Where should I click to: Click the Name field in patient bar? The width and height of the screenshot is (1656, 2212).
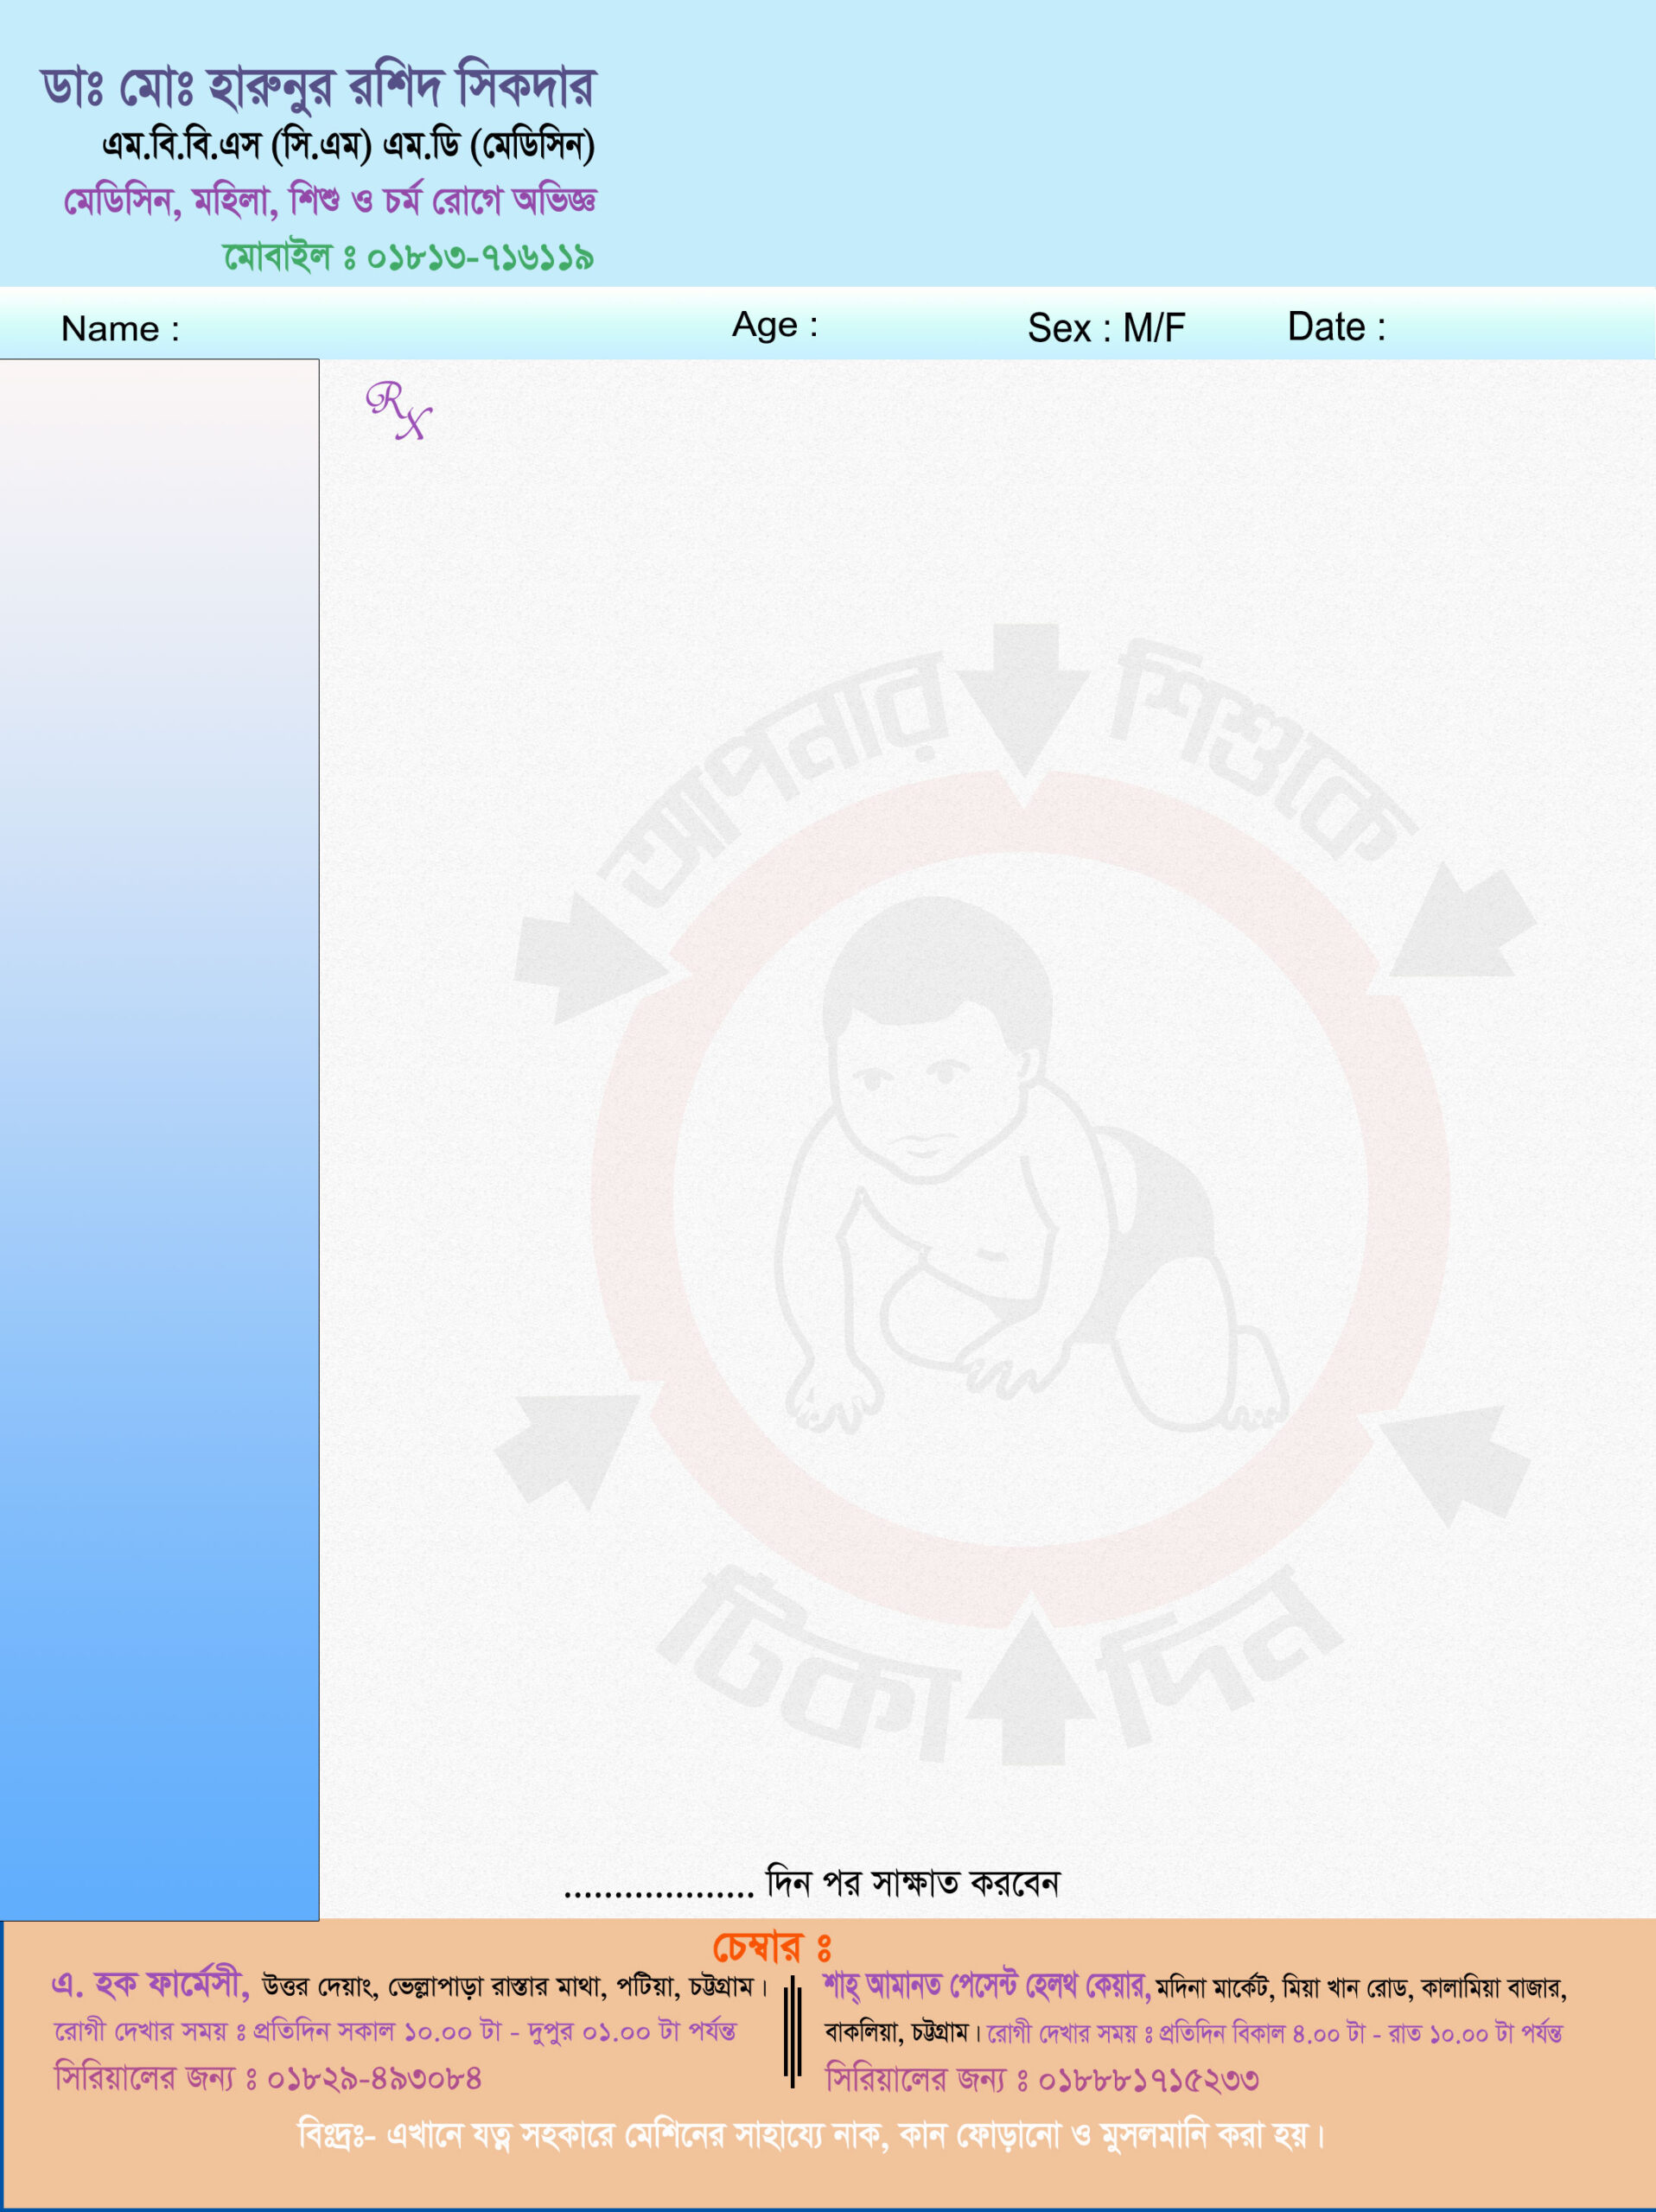(x=120, y=328)
